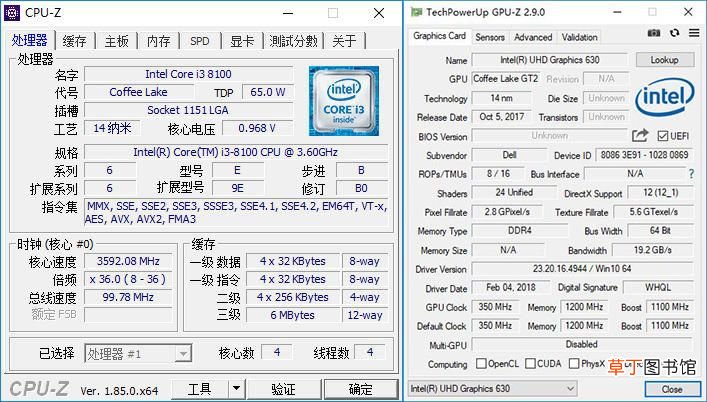Open the SPD tab
707x402 pixels.
[200, 41]
